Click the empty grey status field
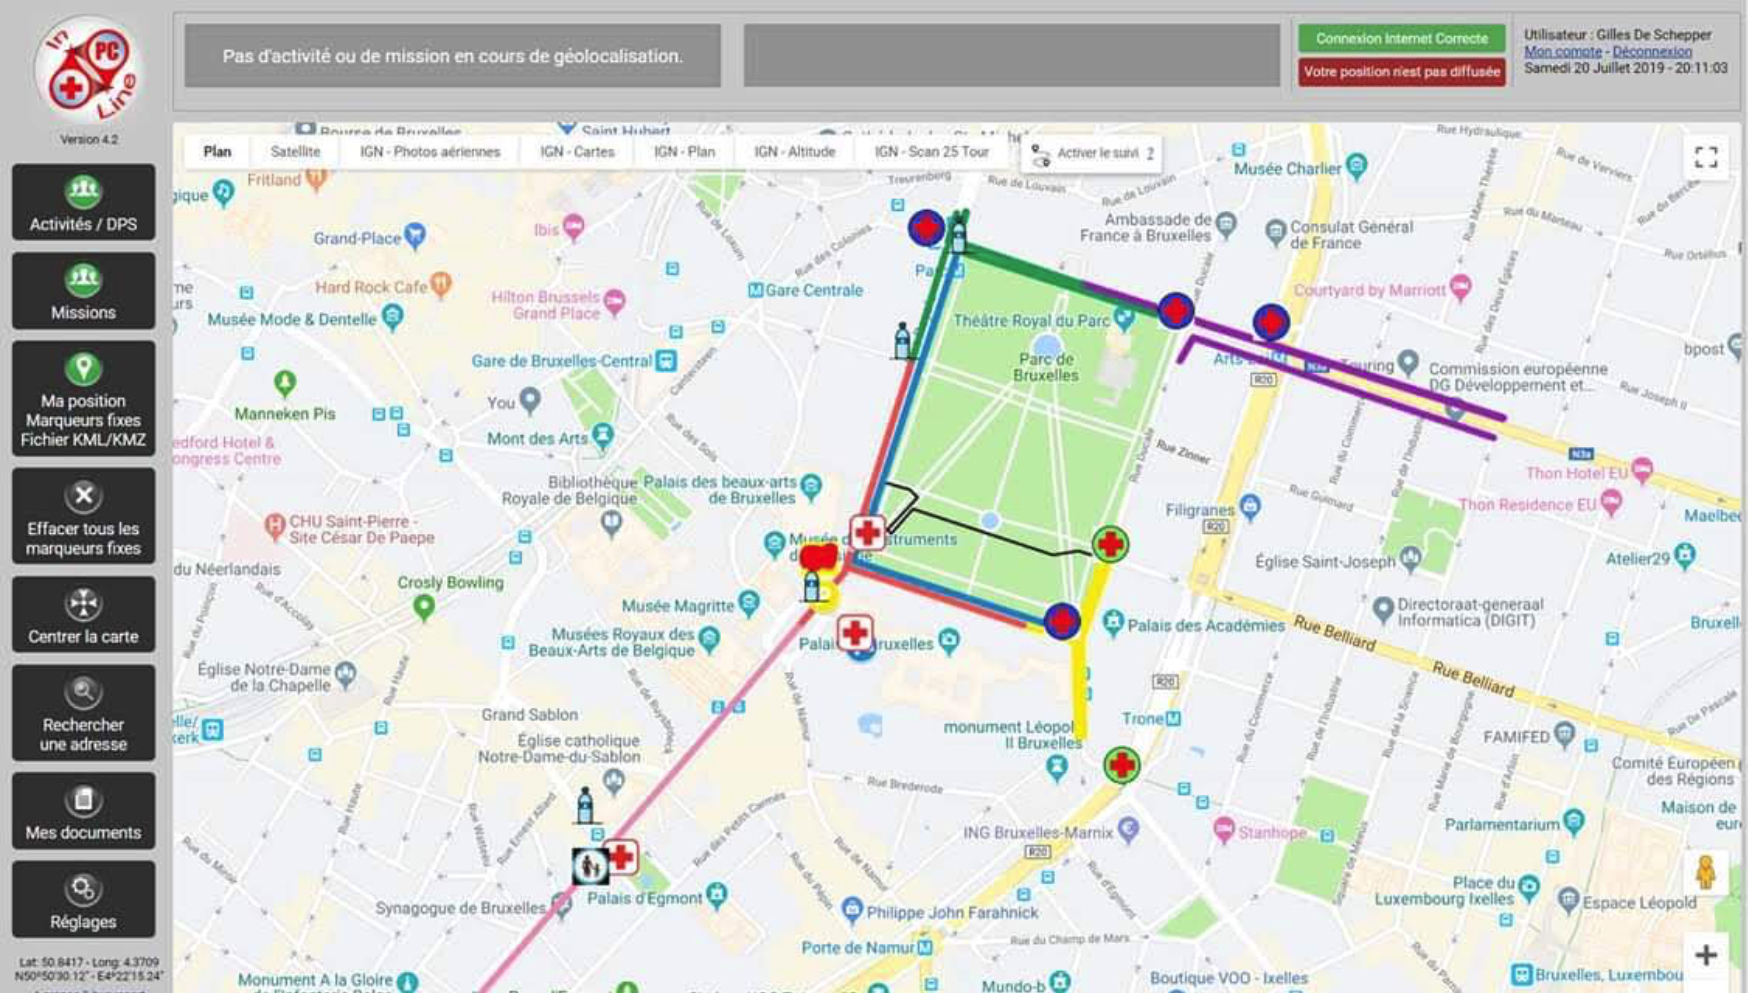This screenshot has height=993, width=1748. tap(1011, 56)
